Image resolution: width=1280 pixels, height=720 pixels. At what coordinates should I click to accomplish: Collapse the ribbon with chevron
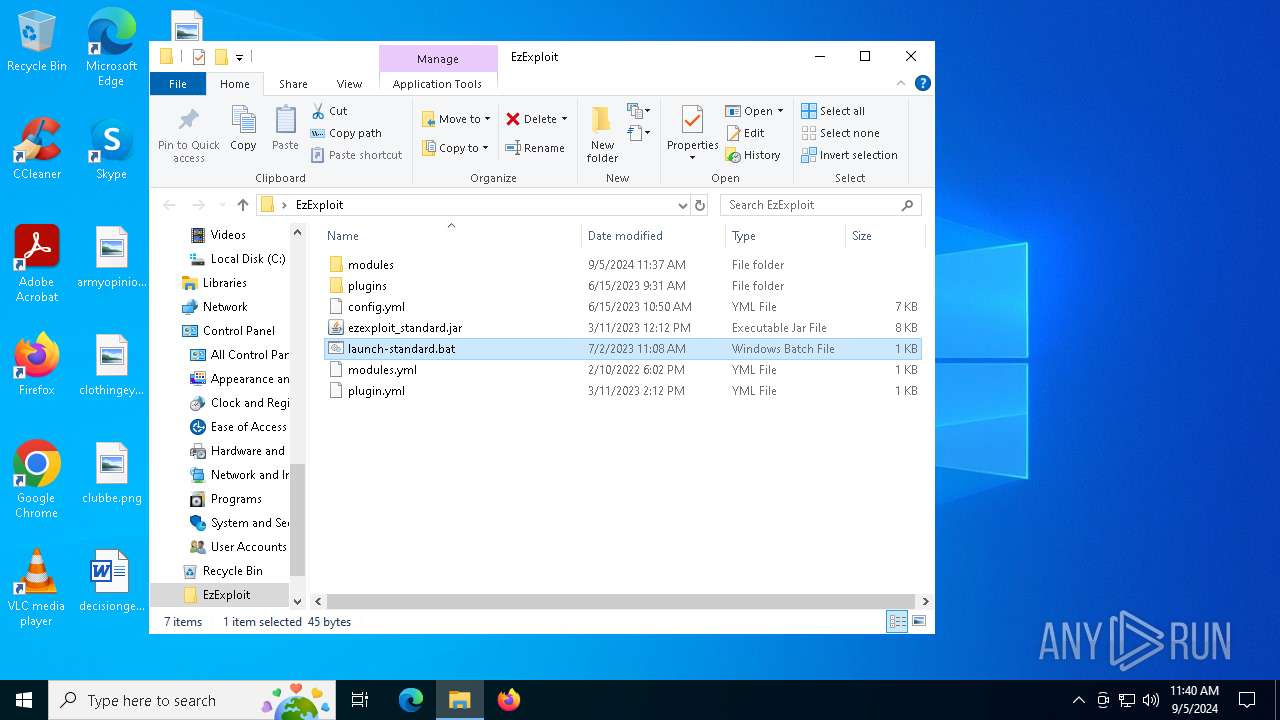click(x=901, y=83)
